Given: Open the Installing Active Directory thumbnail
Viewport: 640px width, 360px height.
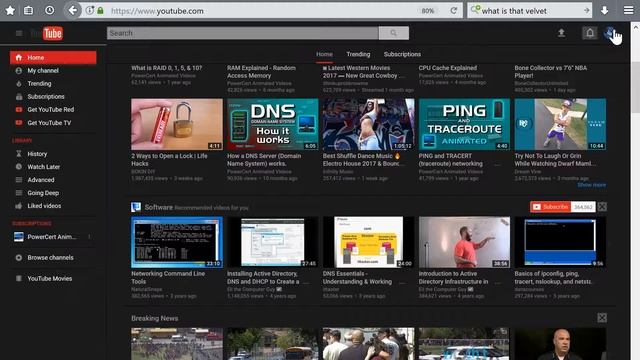Looking at the screenshot, I should 273,242.
